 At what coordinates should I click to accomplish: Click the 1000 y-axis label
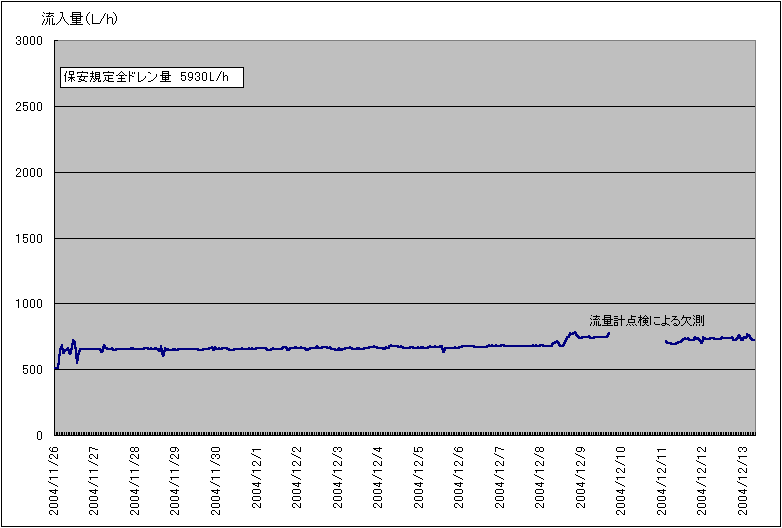29,304
